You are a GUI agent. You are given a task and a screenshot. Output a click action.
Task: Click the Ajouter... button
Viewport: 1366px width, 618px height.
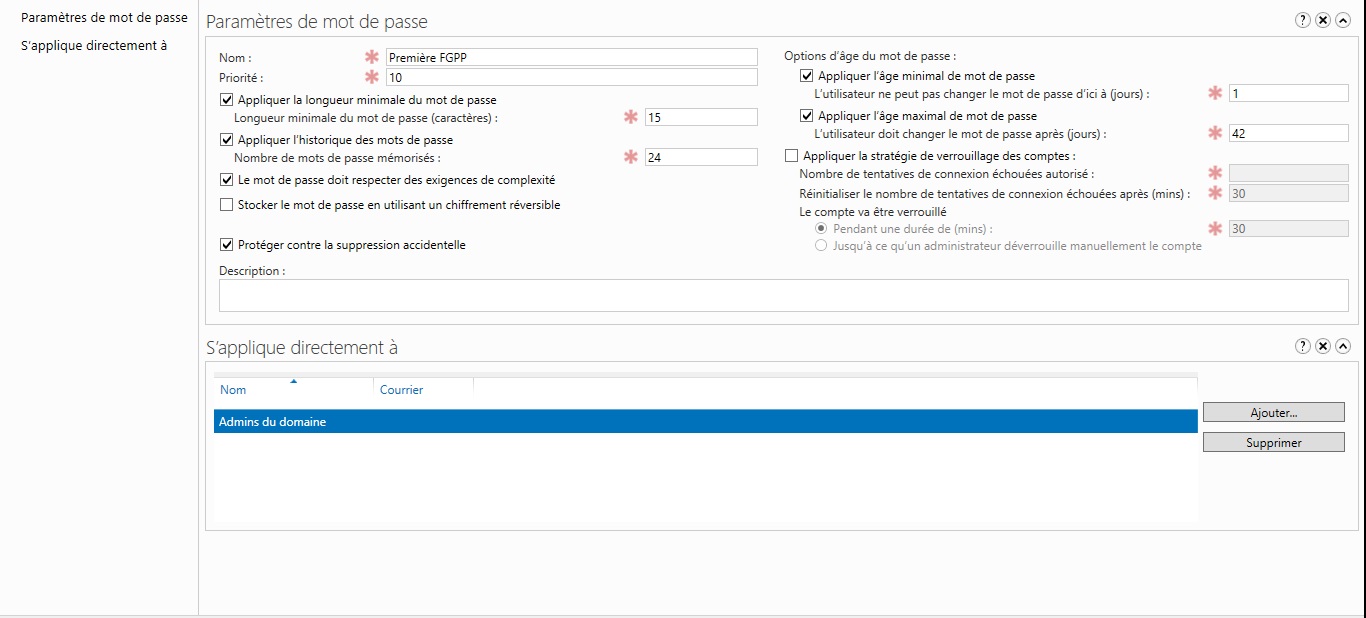[x=1273, y=412]
